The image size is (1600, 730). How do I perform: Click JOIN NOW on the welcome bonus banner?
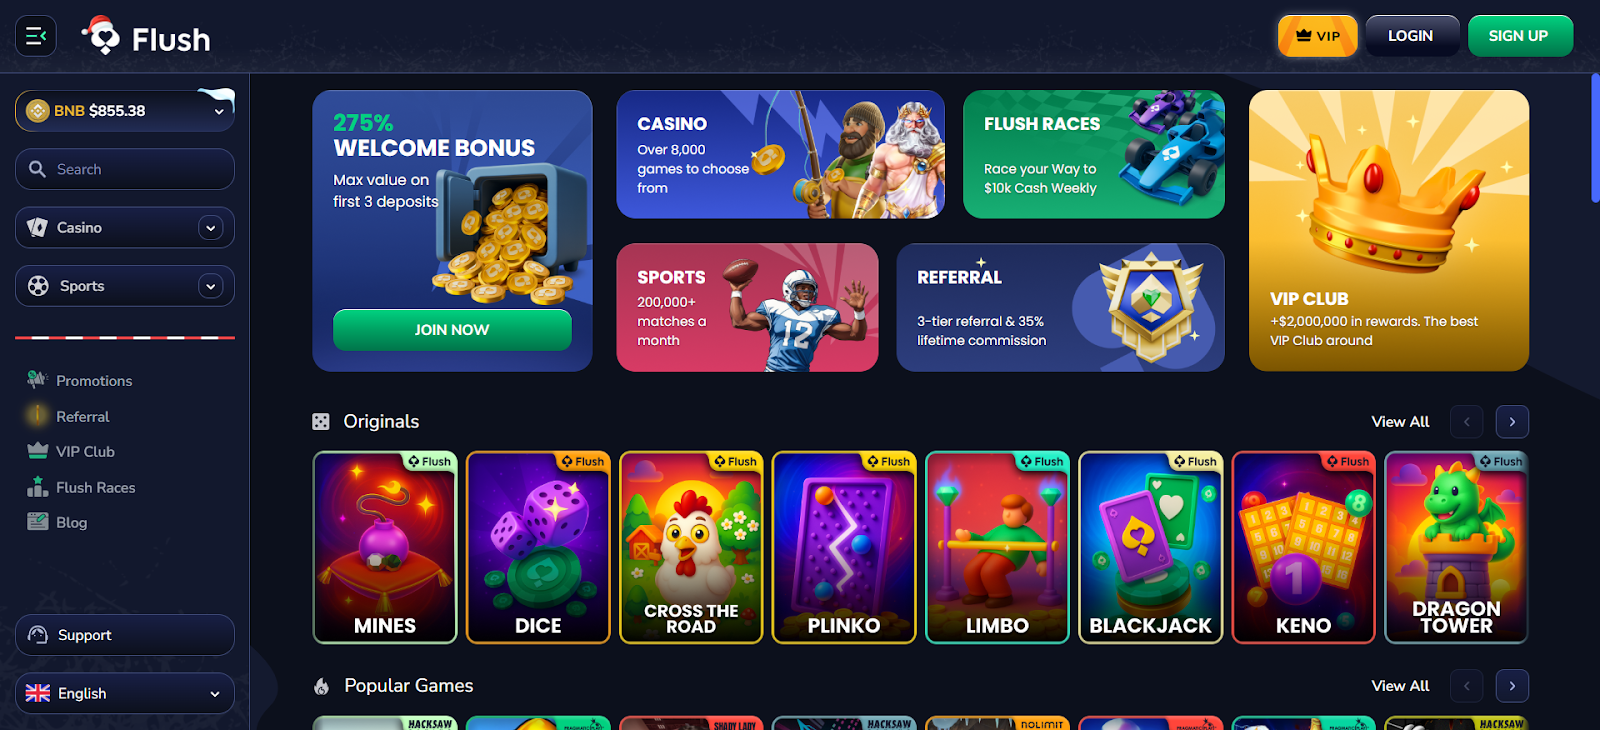[452, 330]
